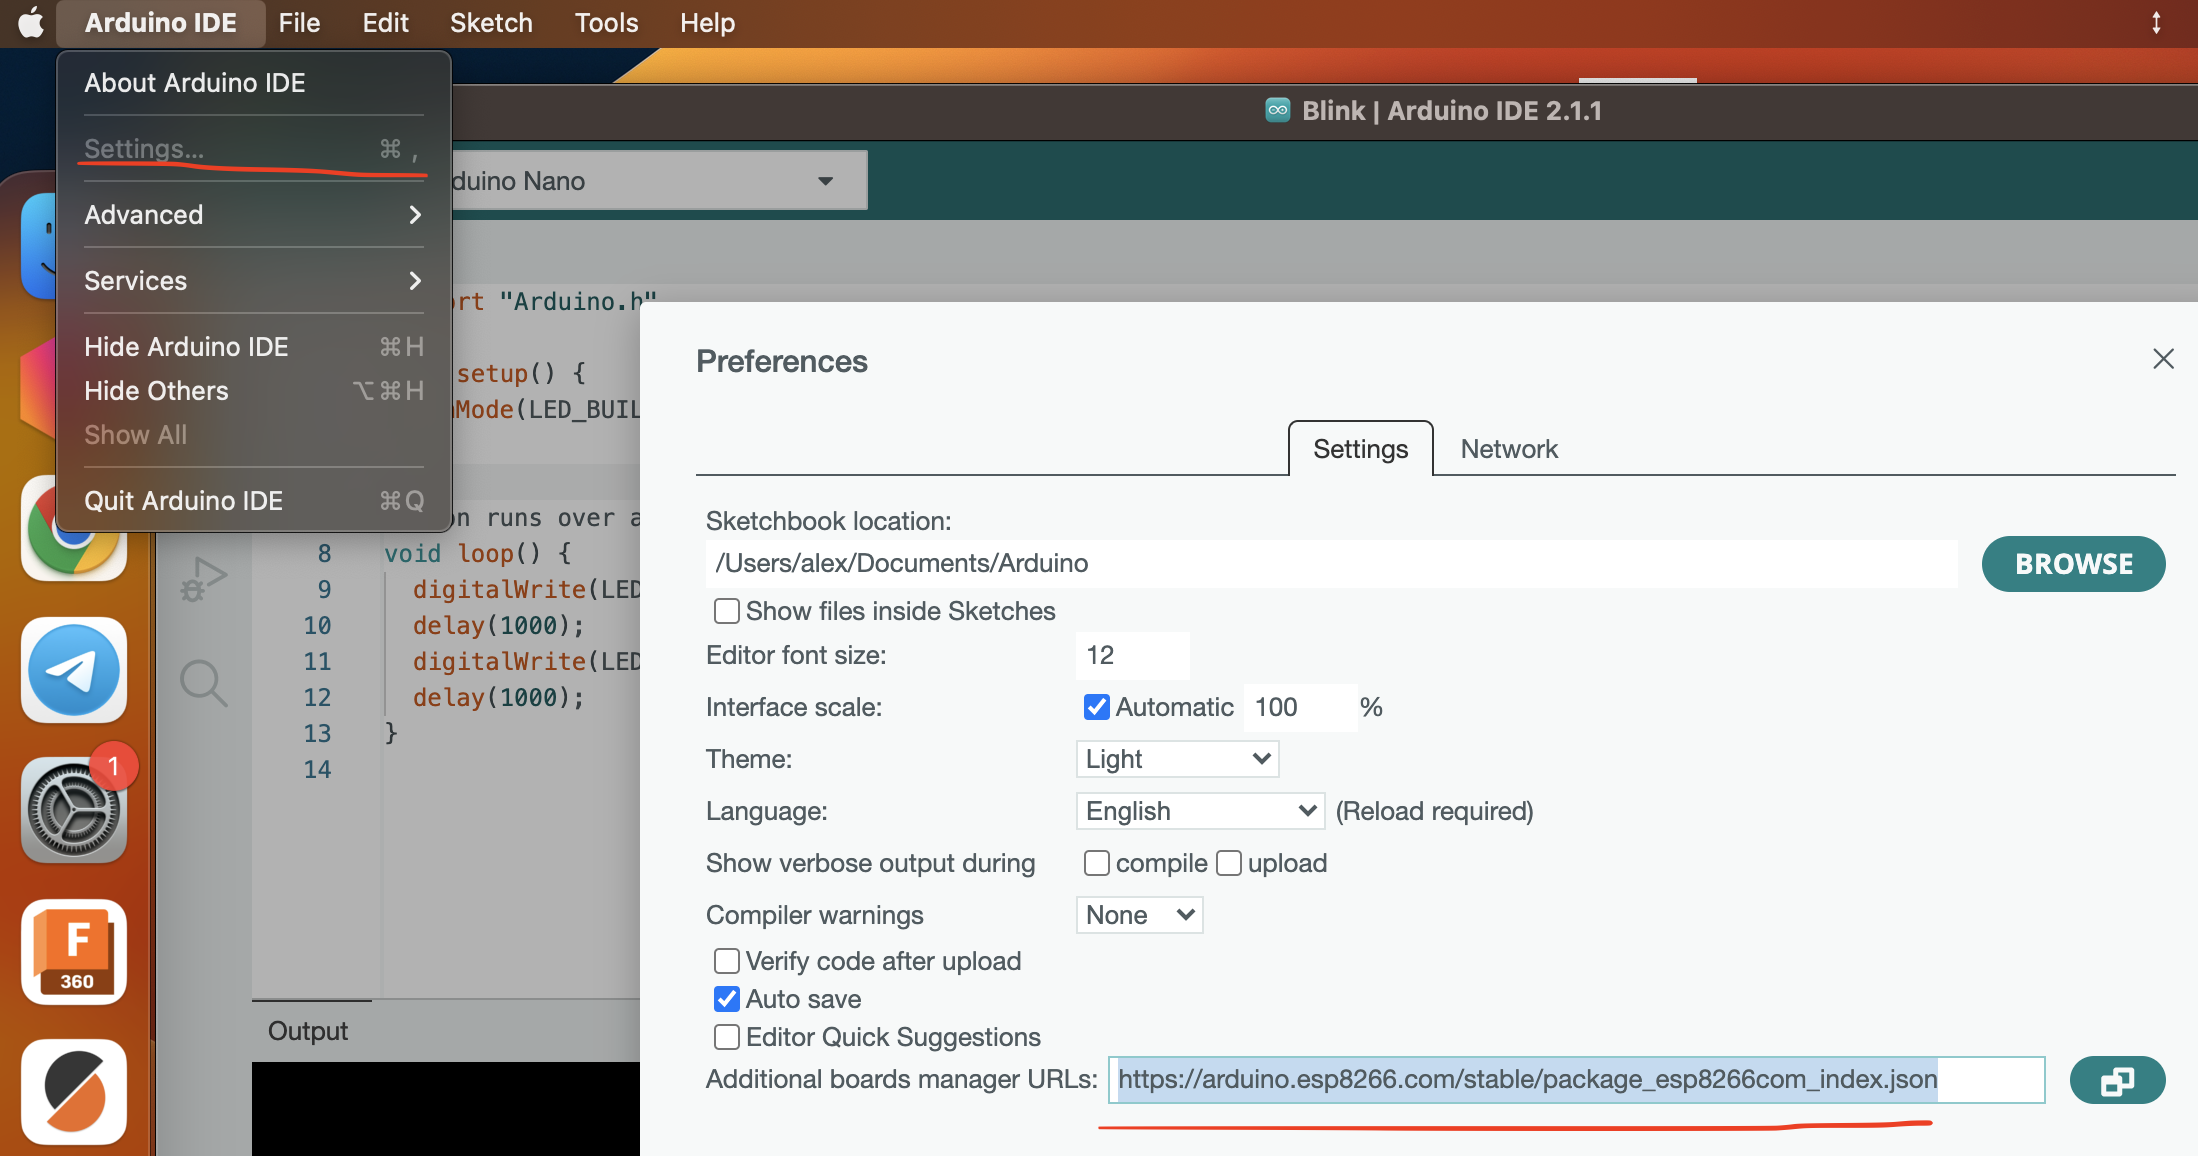Click the additional URLs window-expand button
Screen dimensions: 2198x1156
(2117, 1080)
